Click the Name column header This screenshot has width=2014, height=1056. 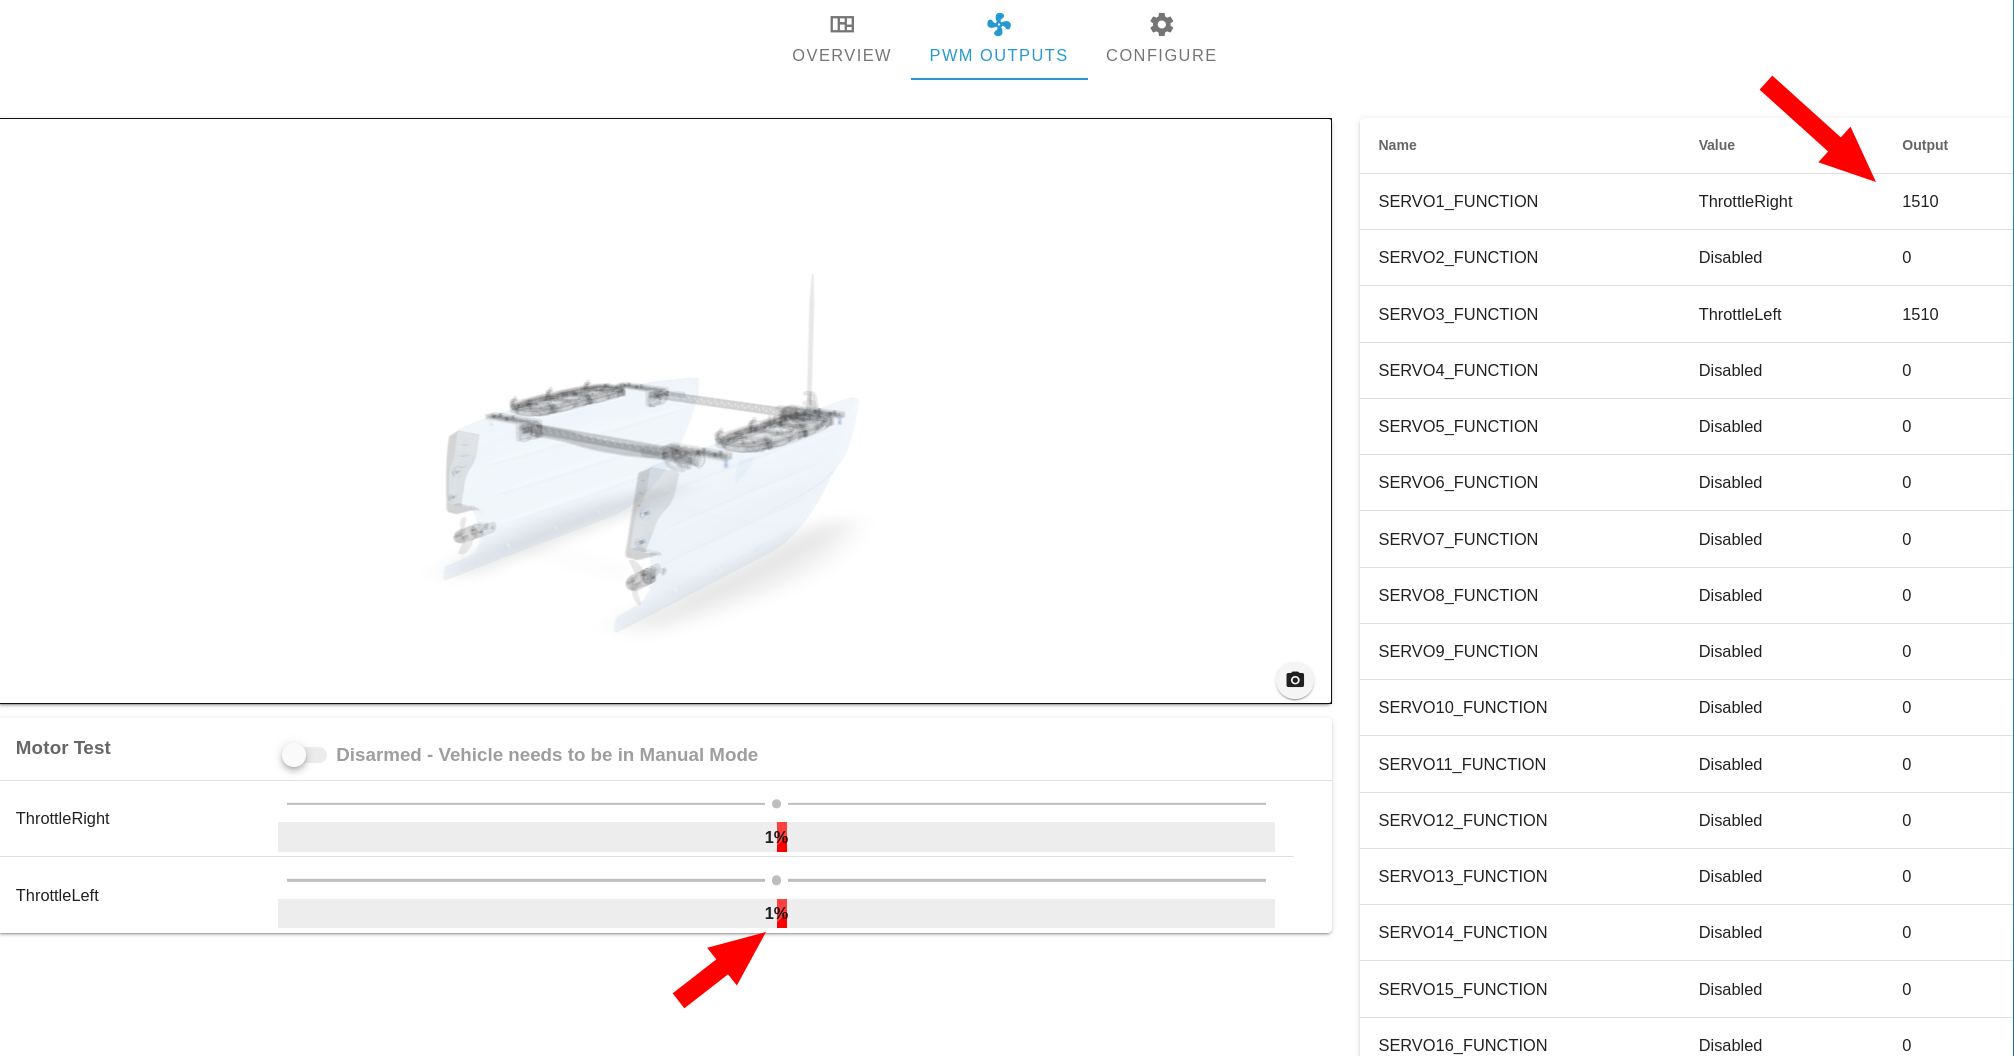tap(1397, 145)
